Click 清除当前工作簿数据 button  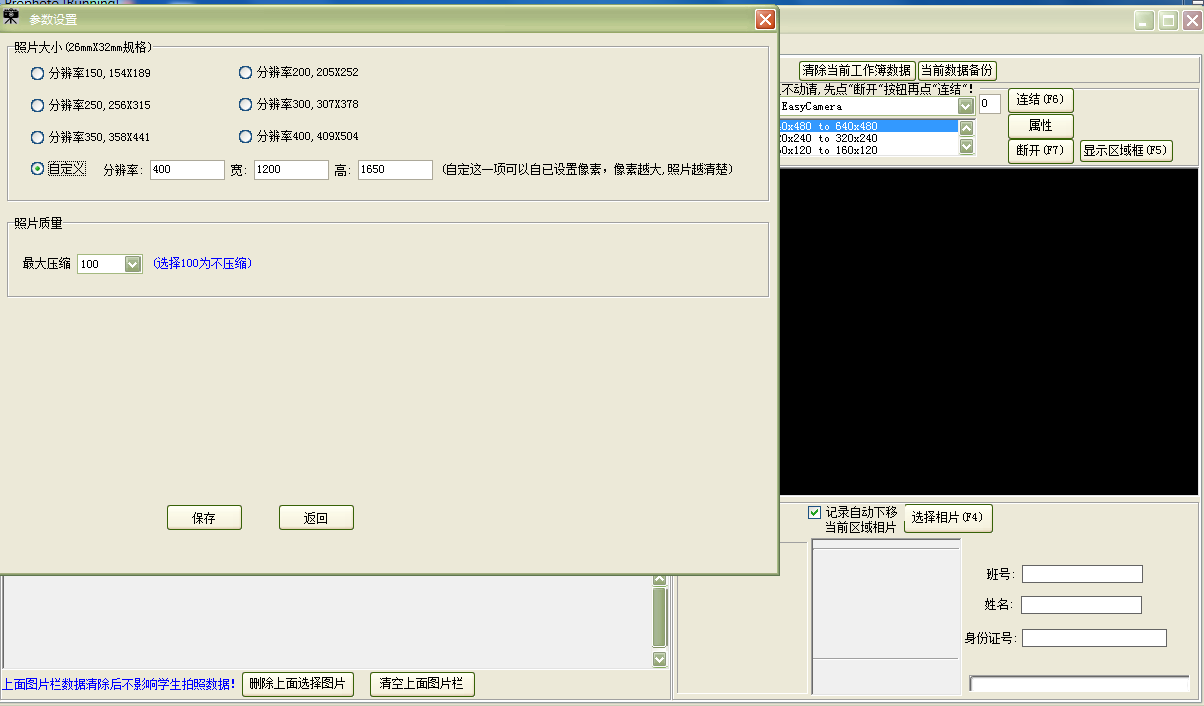857,70
